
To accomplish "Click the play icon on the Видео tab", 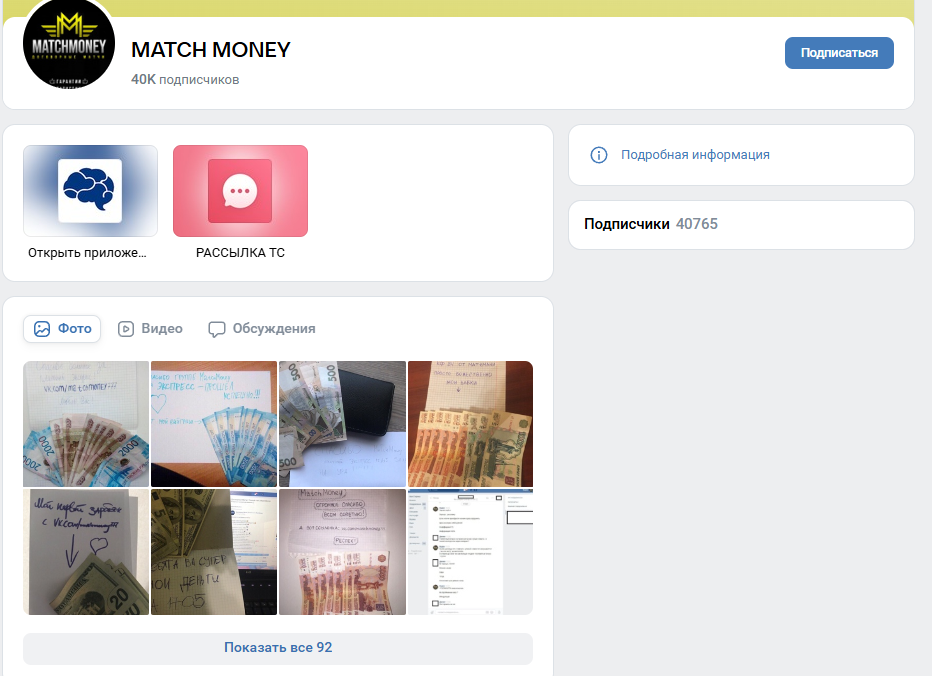I will tap(125, 329).
